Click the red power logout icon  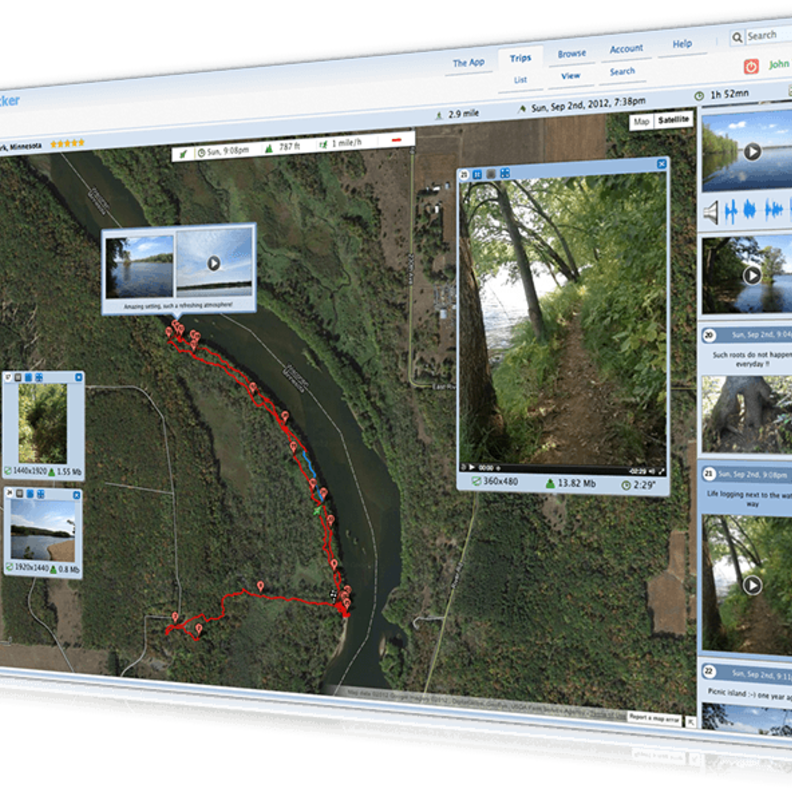coord(752,66)
